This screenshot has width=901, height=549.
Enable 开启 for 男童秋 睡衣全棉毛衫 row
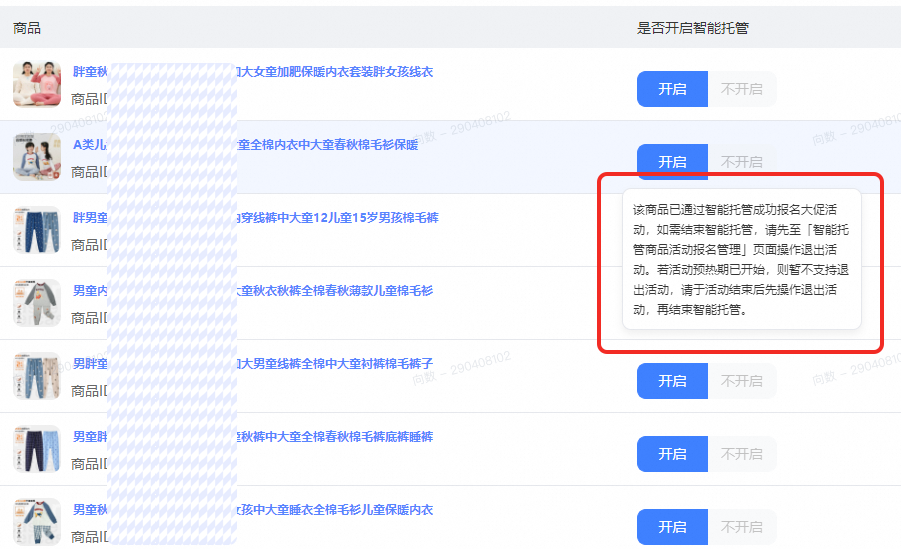click(672, 527)
